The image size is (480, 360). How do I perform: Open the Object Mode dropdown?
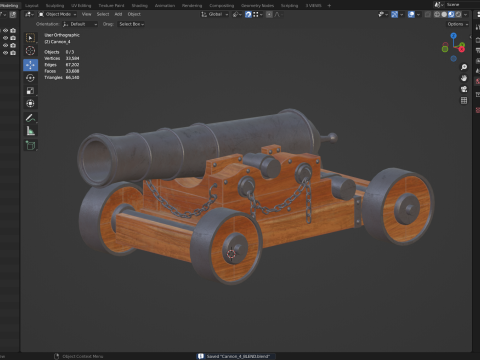[57, 14]
